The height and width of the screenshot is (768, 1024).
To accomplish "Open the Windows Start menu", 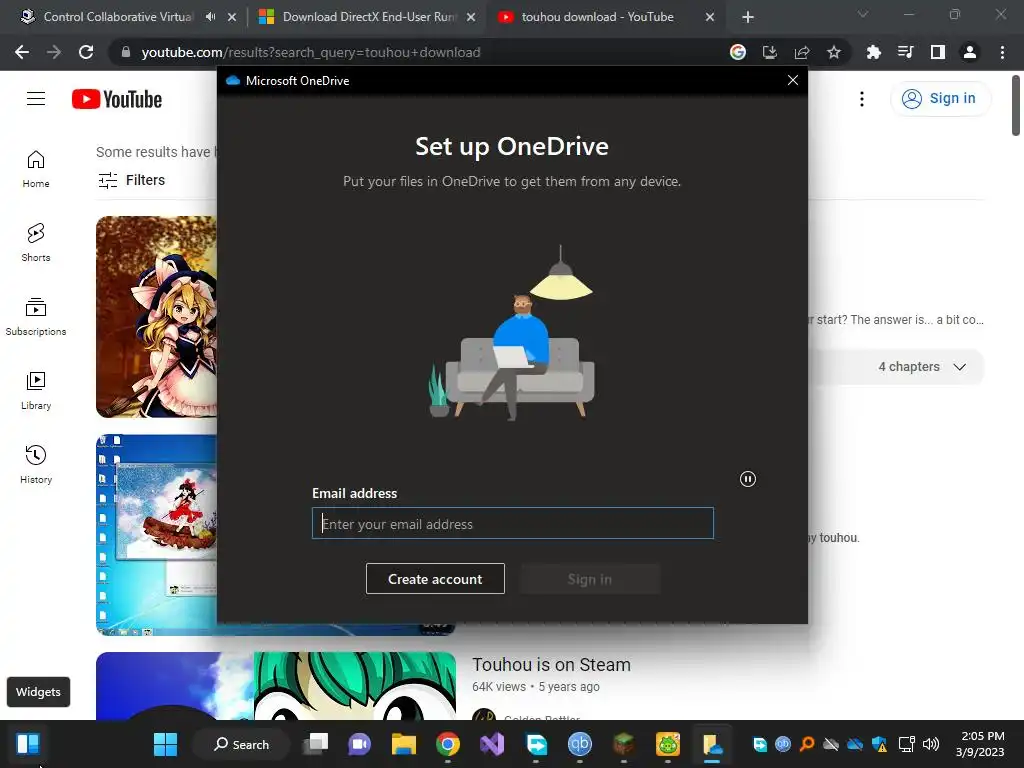I will (165, 744).
